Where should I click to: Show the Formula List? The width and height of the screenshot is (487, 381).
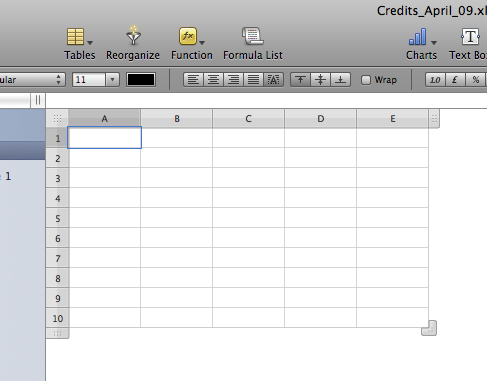[253, 36]
